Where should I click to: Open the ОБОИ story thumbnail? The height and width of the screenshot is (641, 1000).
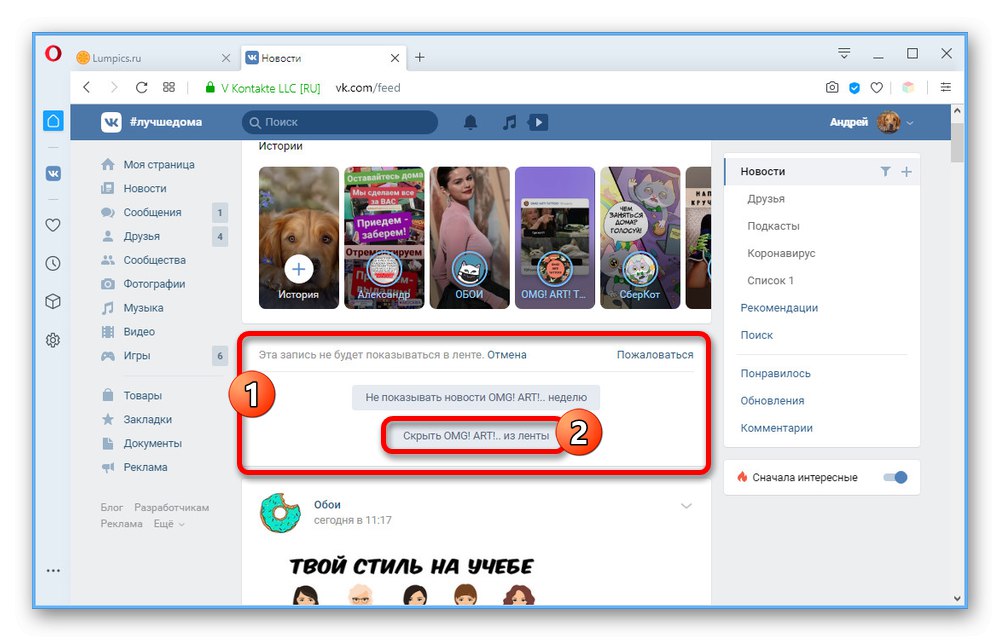point(469,238)
